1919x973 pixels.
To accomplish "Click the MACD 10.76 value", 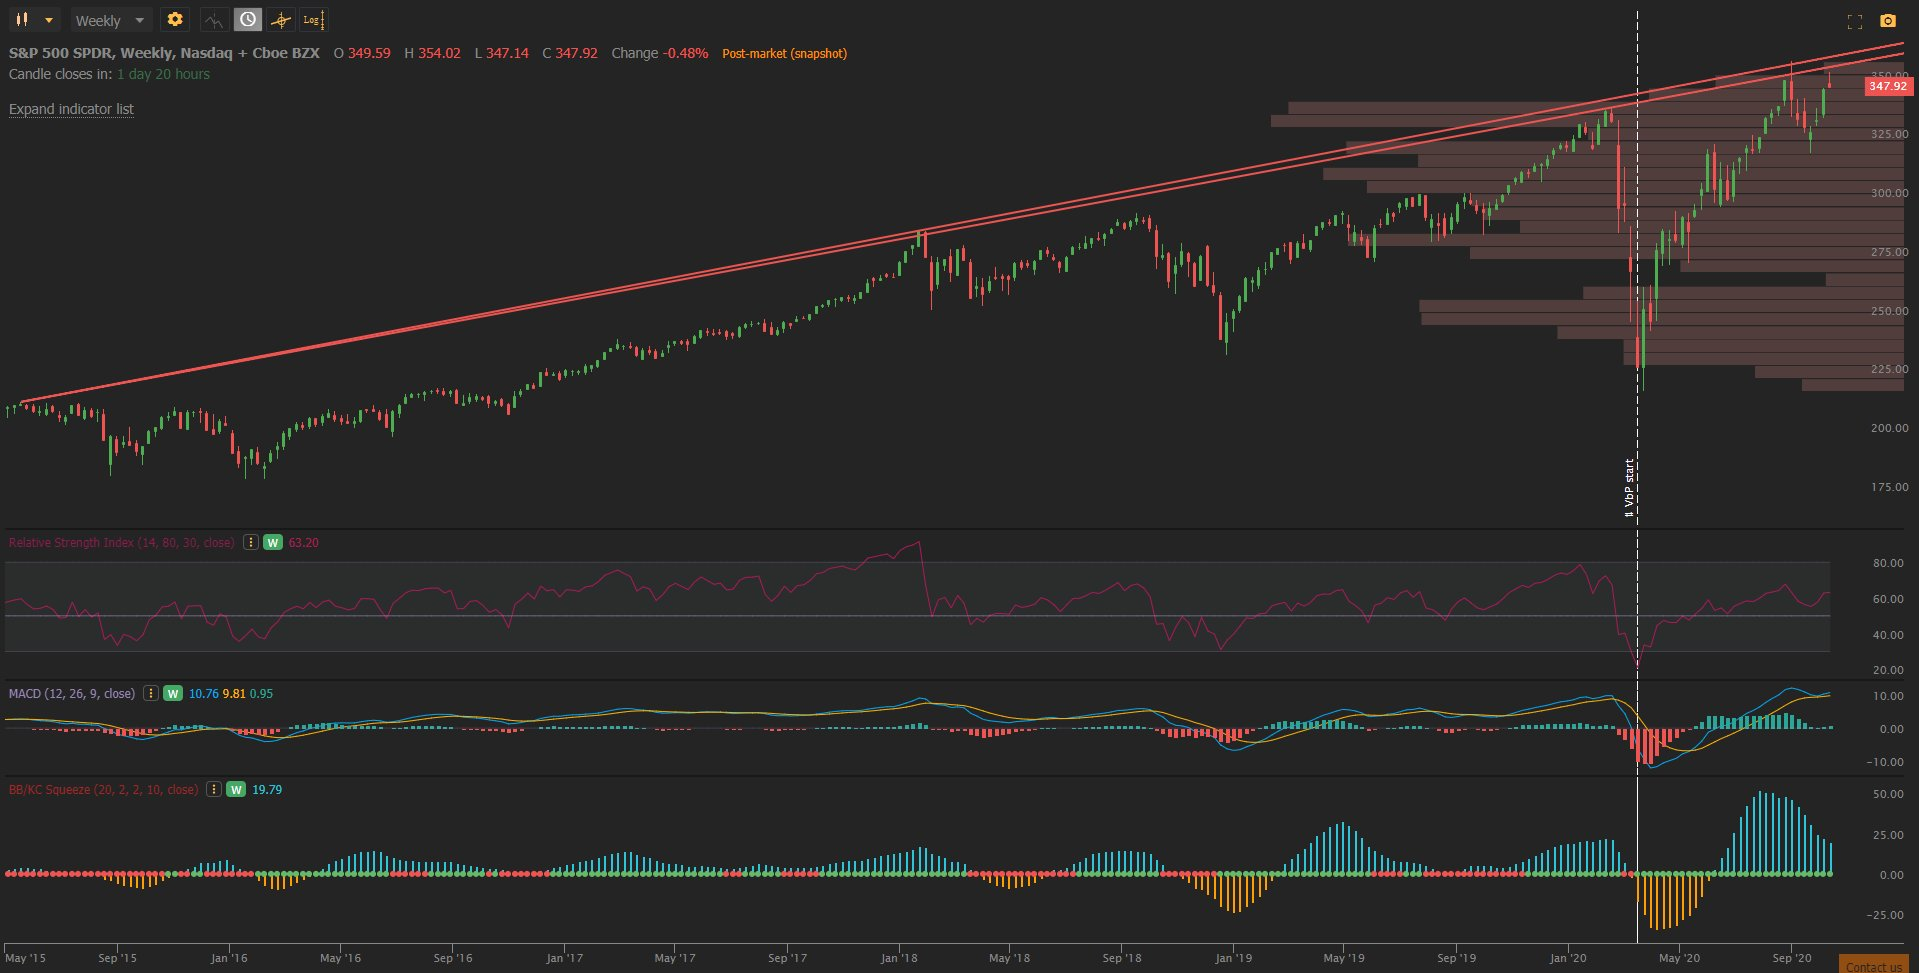I will point(203,693).
